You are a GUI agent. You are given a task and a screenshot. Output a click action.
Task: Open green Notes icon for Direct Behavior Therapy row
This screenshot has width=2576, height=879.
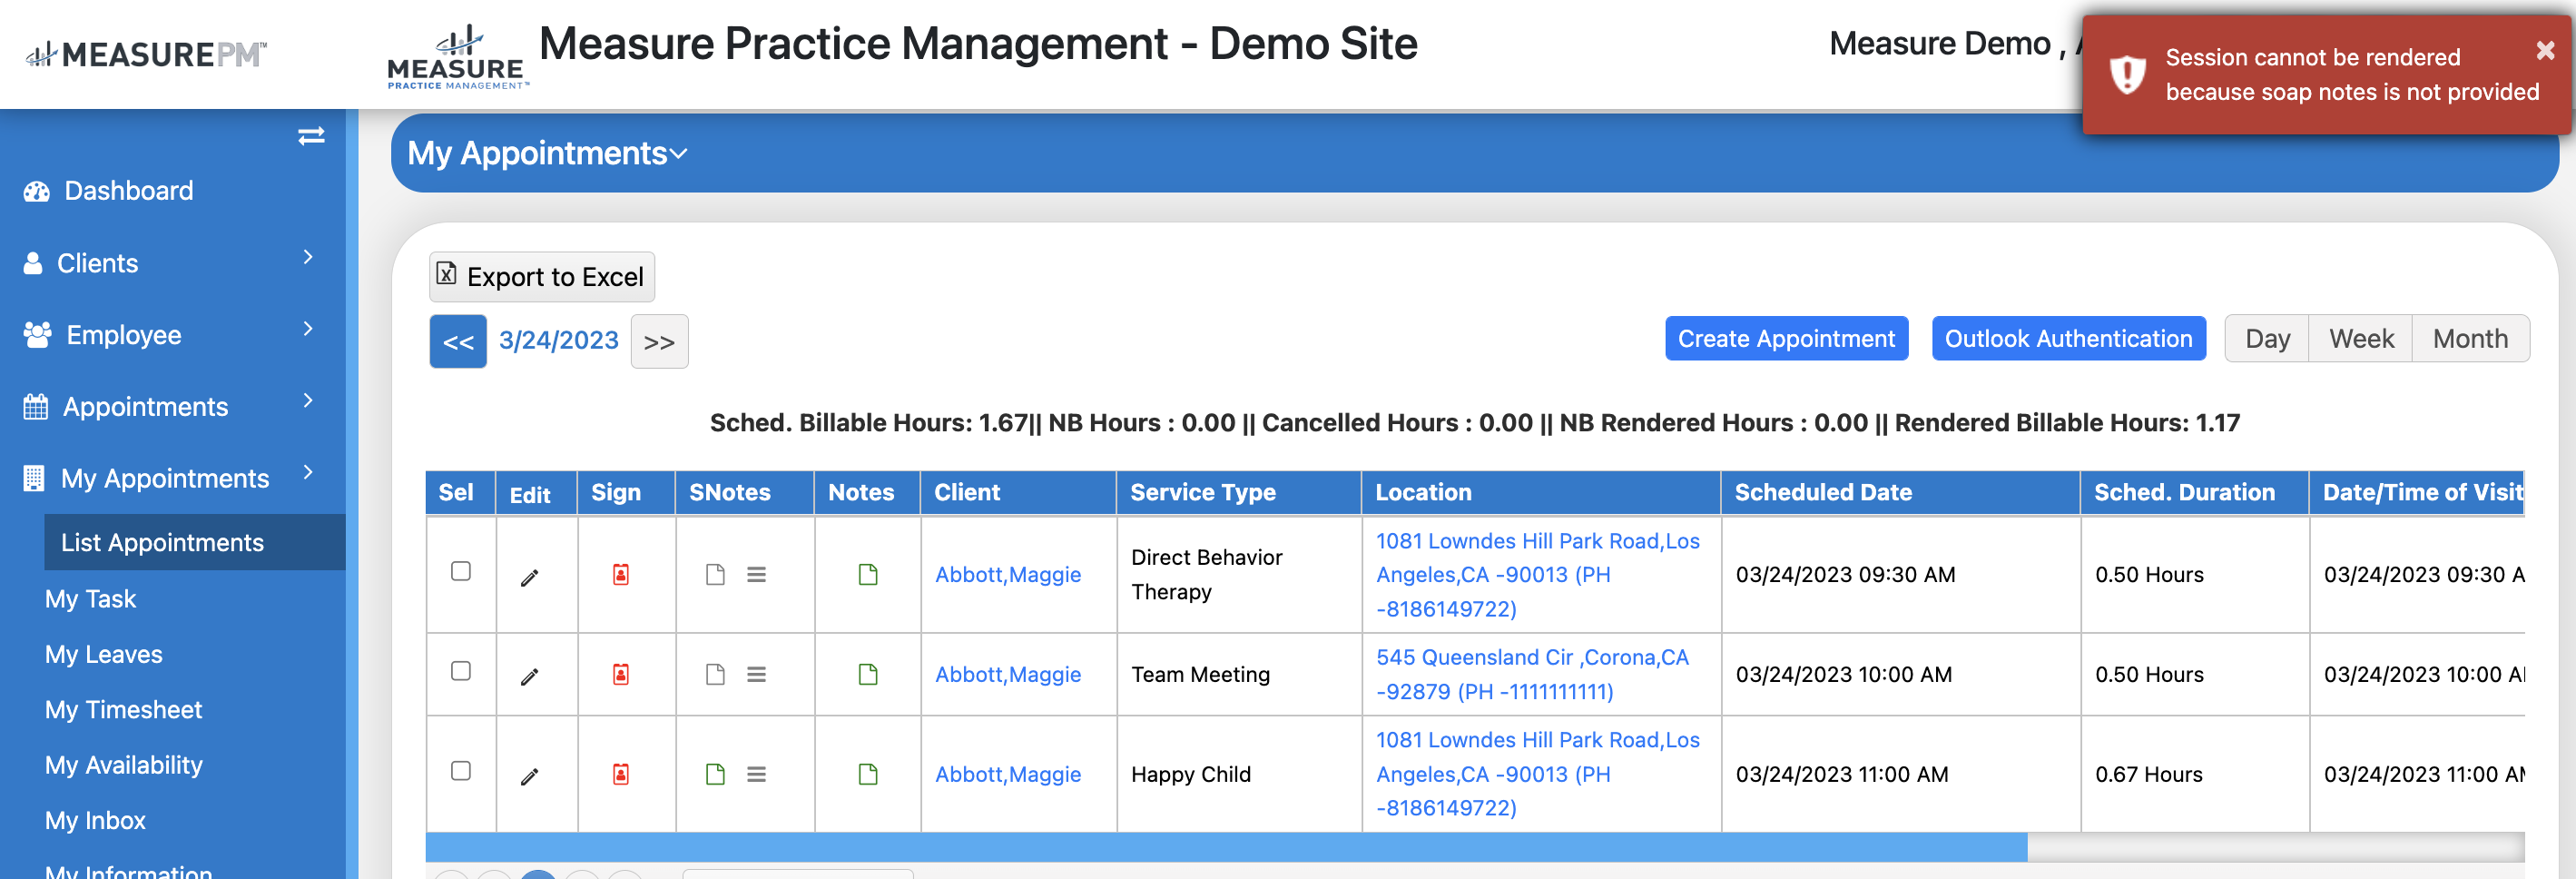pos(868,574)
